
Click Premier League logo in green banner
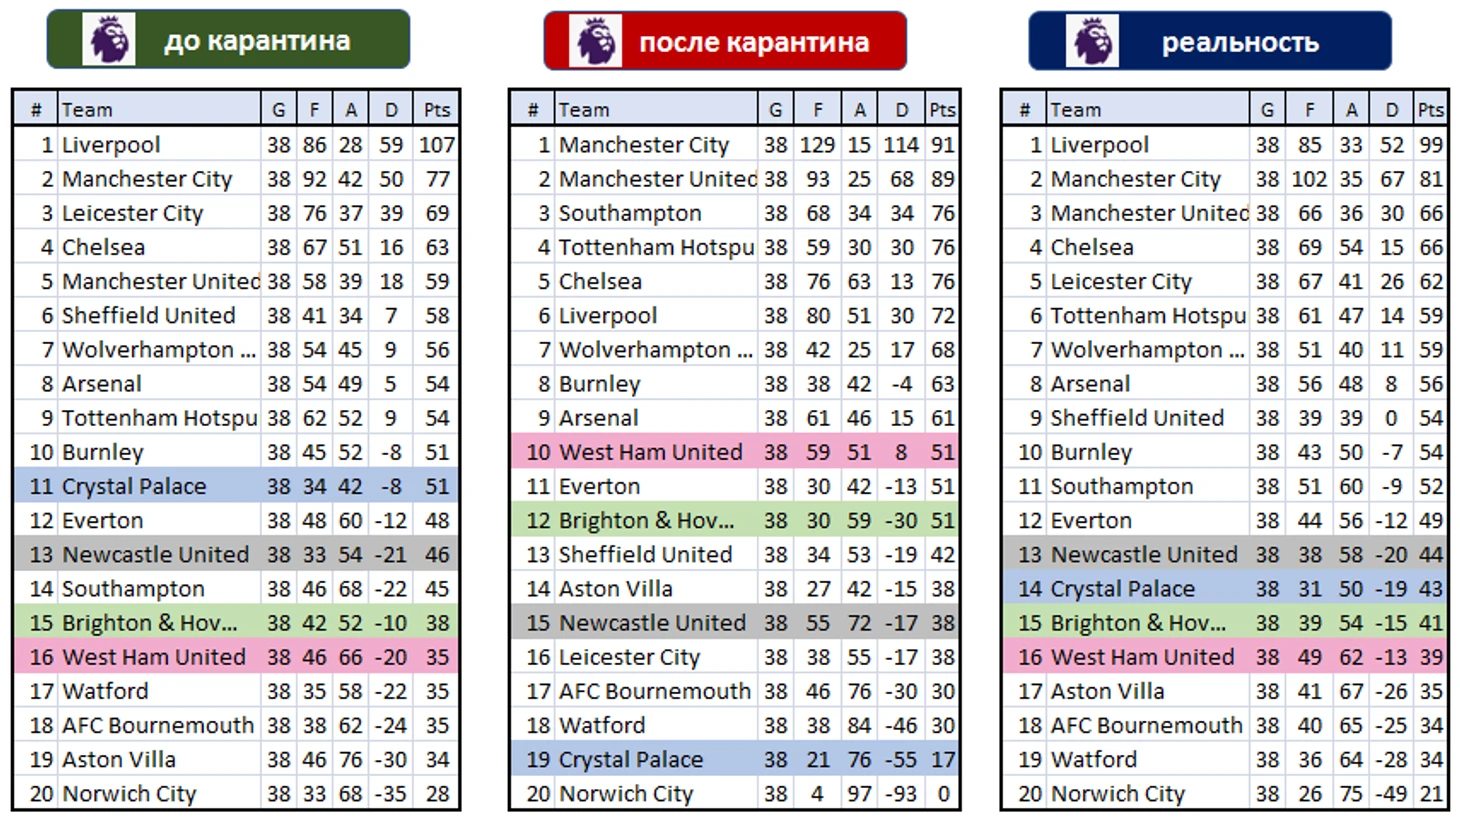pos(108,40)
